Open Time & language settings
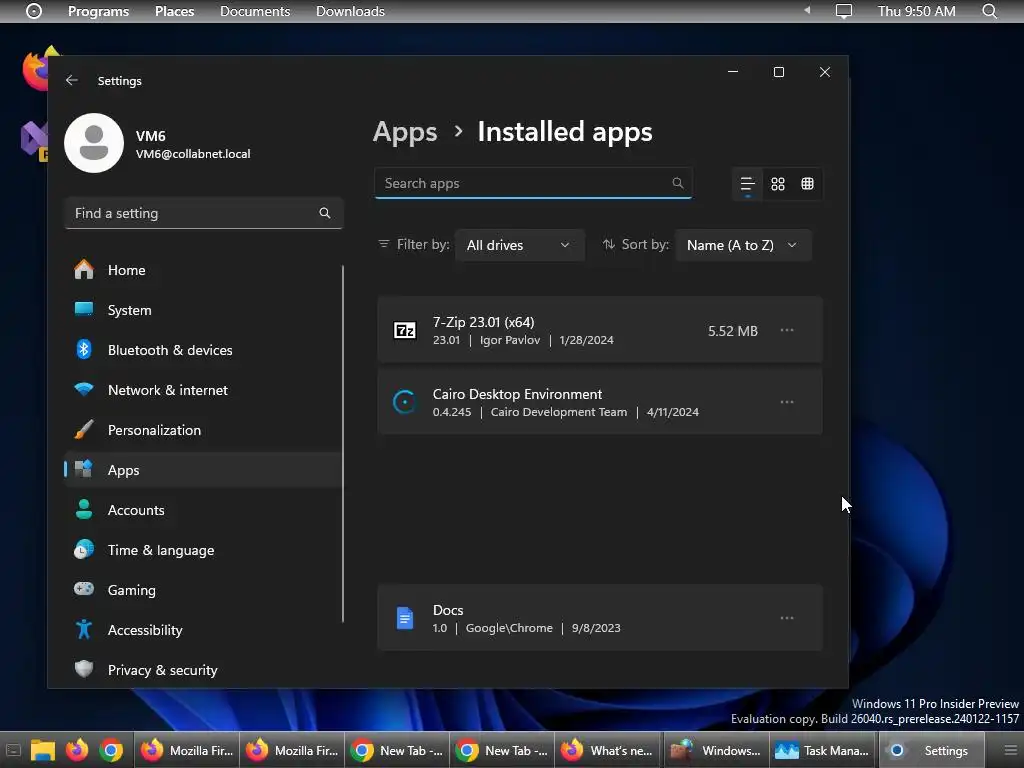 (x=203, y=550)
